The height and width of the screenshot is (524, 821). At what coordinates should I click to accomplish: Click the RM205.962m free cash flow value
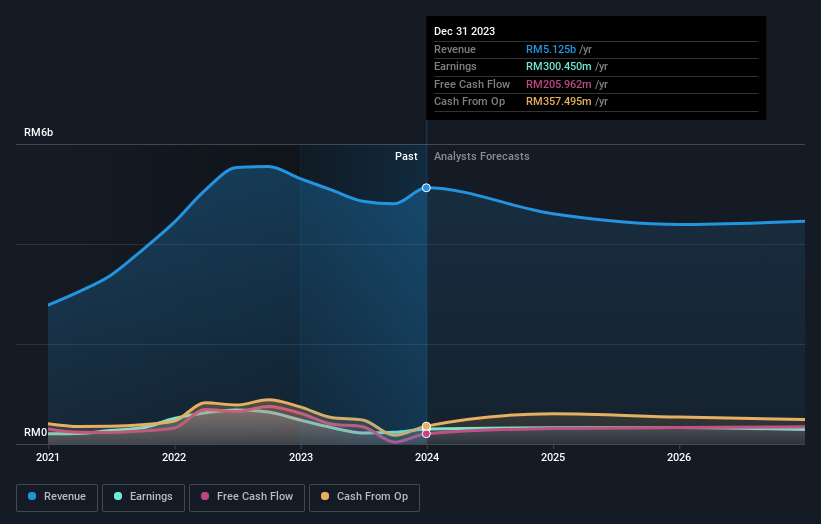coord(559,84)
